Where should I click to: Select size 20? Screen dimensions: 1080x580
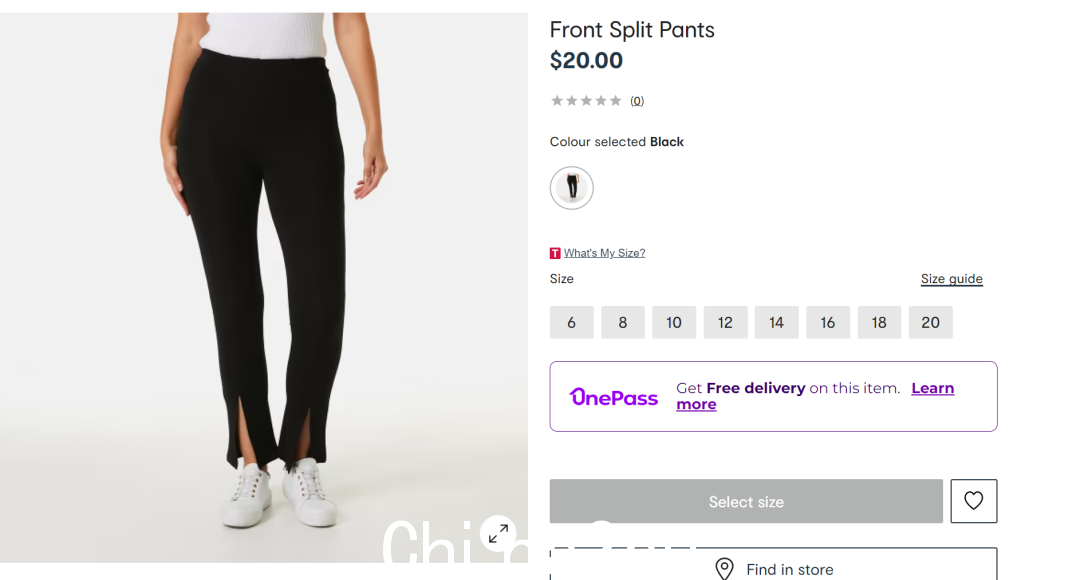[x=931, y=322]
